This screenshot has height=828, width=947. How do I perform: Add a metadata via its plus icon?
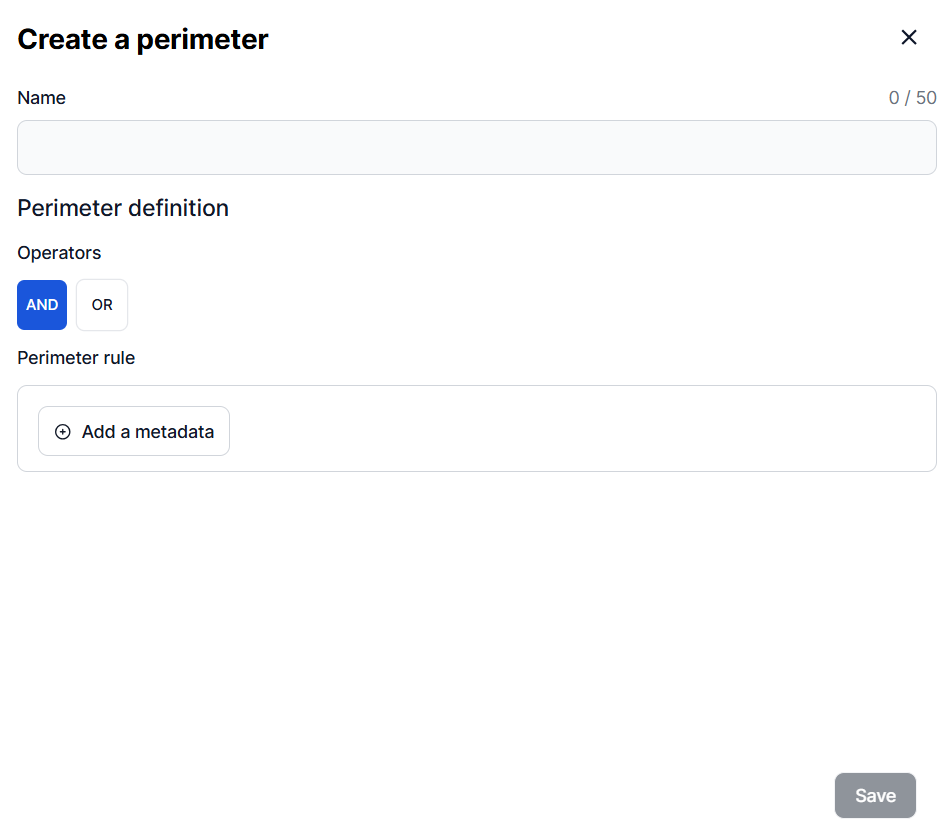(x=63, y=432)
